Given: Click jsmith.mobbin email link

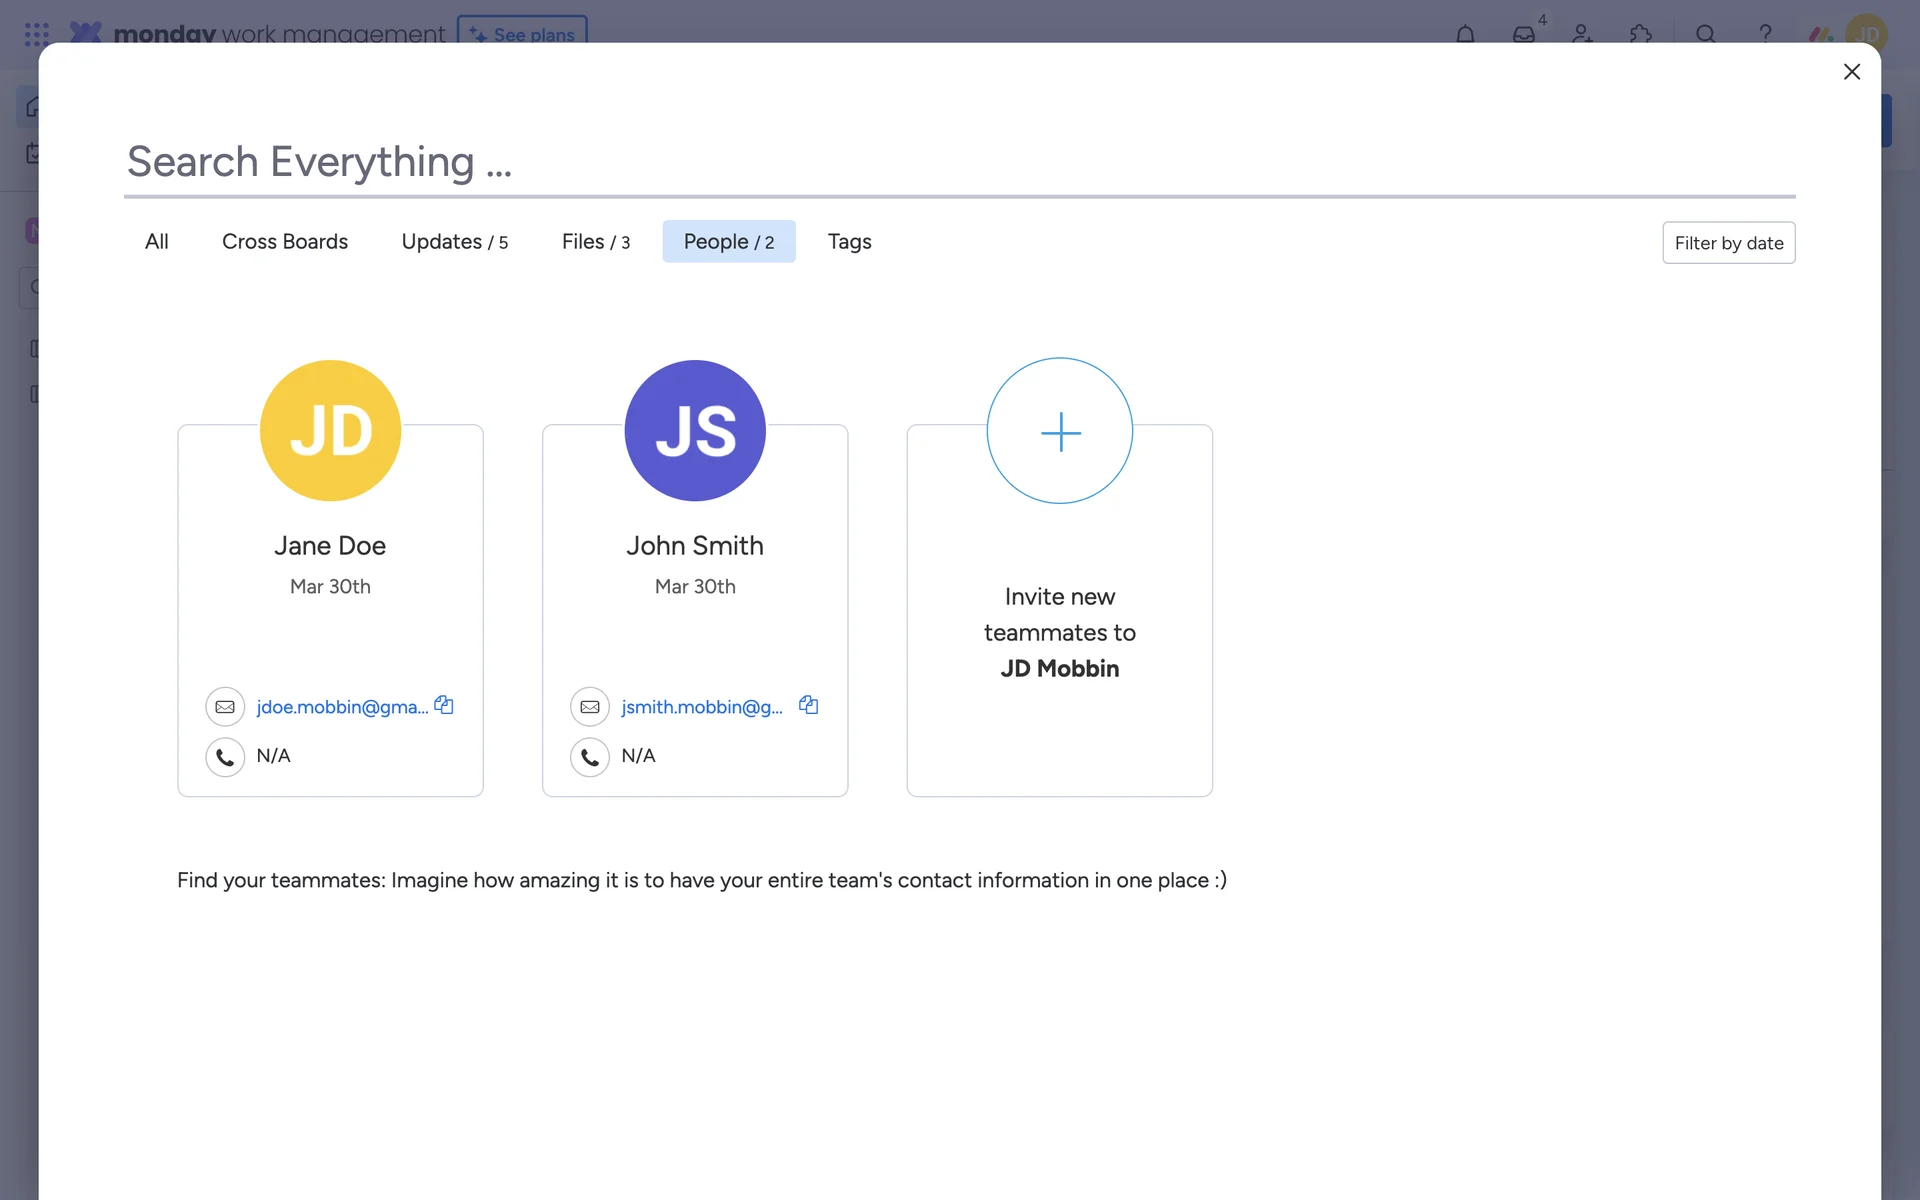Looking at the screenshot, I should 701,707.
